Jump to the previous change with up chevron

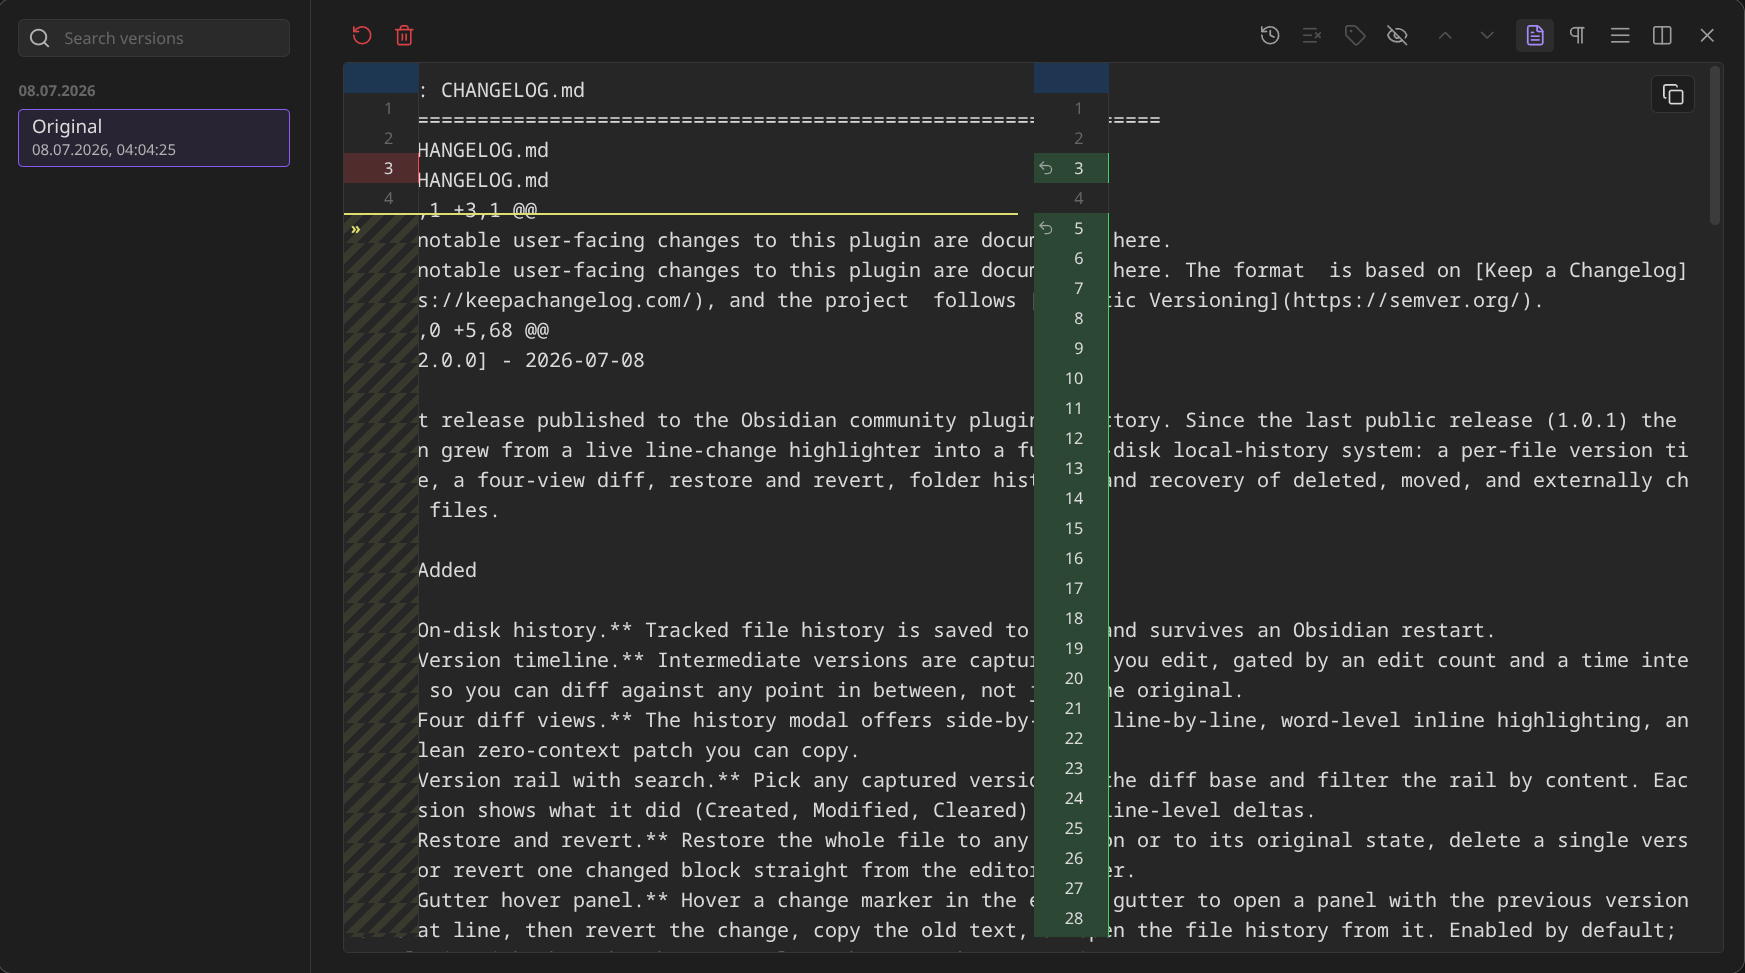1445,36
